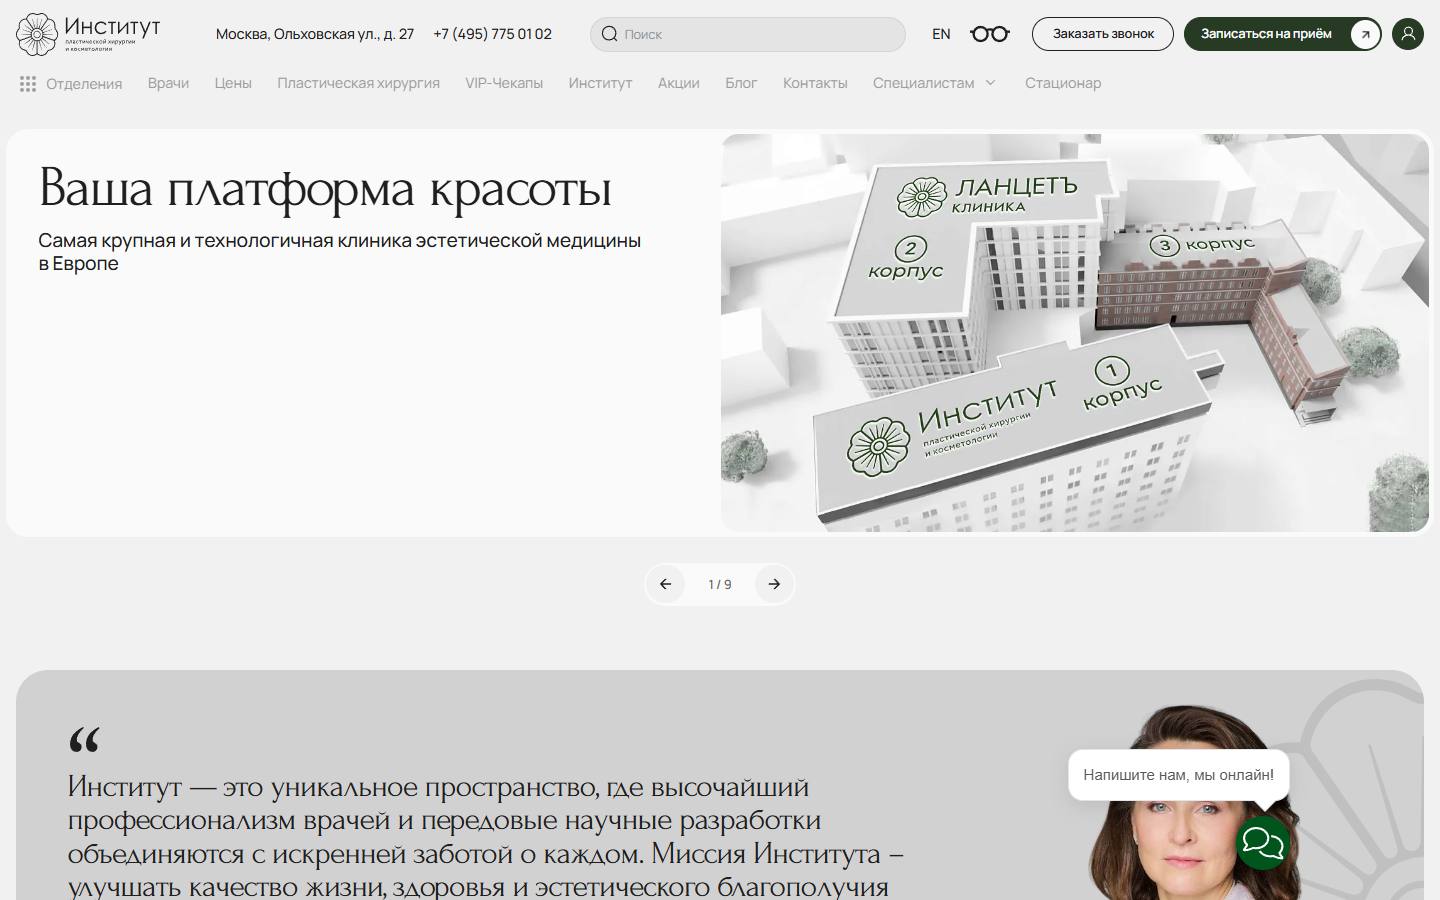The width and height of the screenshot is (1440, 900).
Task: Expand the Специалистам dropdown chevron
Action: 990,83
